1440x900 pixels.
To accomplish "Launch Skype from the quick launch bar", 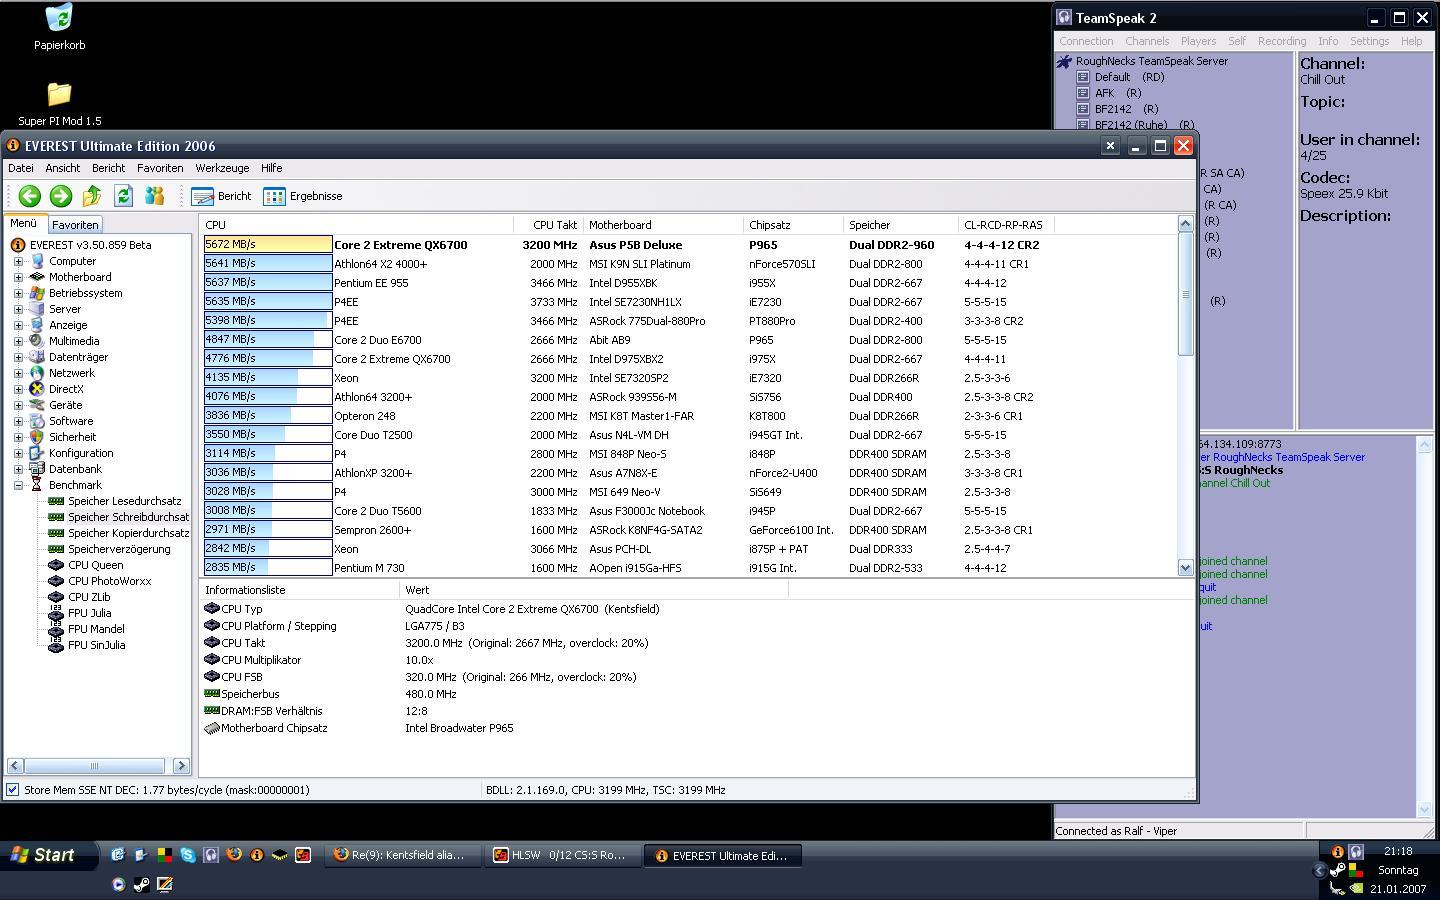I will [x=187, y=855].
